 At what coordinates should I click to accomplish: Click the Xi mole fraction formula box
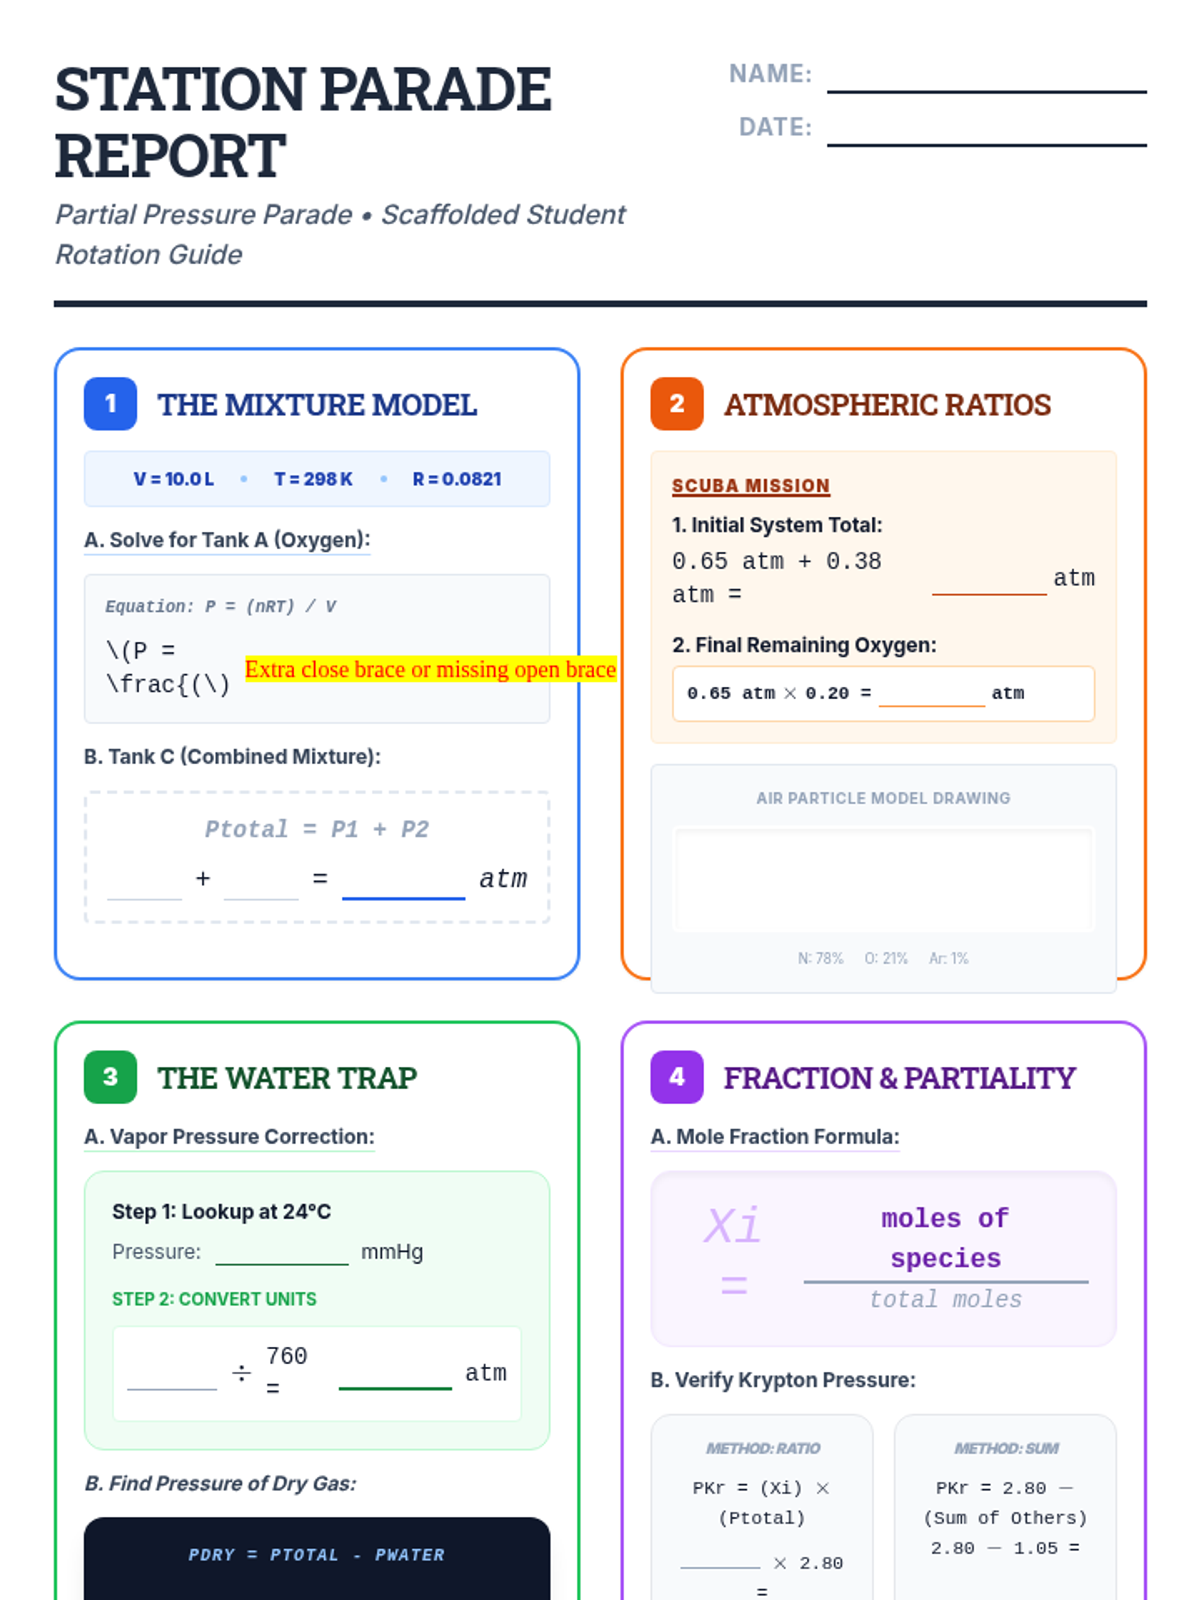pyautogui.click(x=883, y=1258)
